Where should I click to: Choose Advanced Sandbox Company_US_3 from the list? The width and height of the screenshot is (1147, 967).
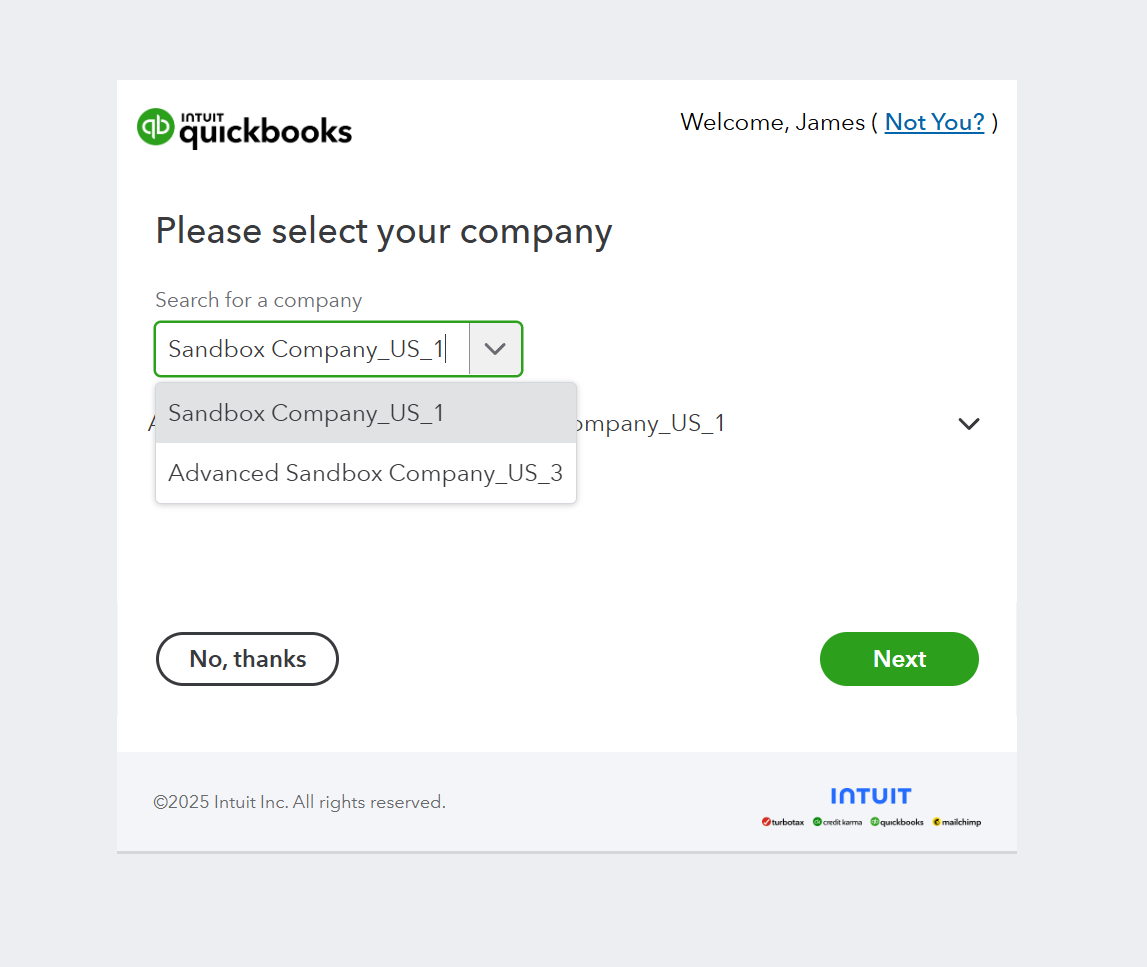[365, 473]
